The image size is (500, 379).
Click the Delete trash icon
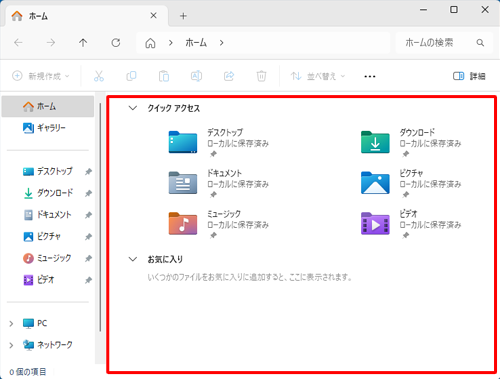pyautogui.click(x=261, y=76)
